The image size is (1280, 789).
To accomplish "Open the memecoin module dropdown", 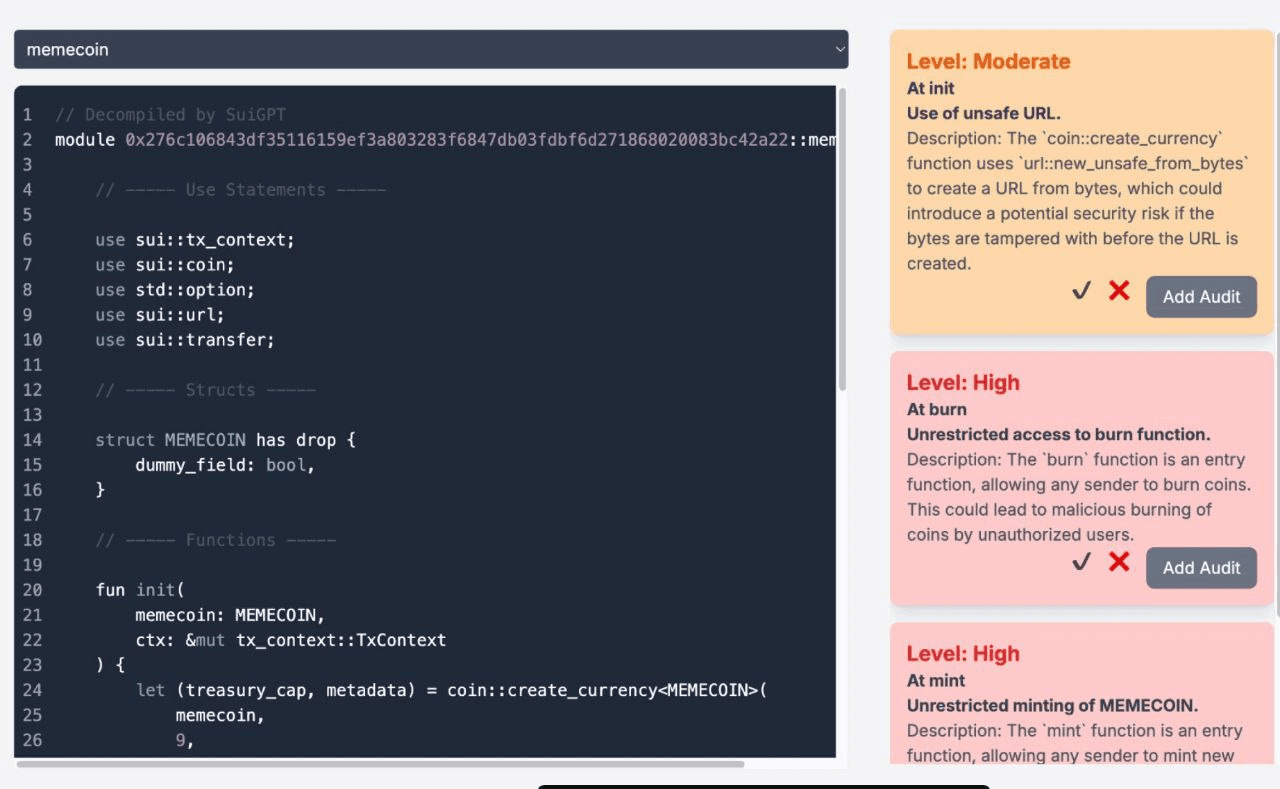I will (431, 49).
